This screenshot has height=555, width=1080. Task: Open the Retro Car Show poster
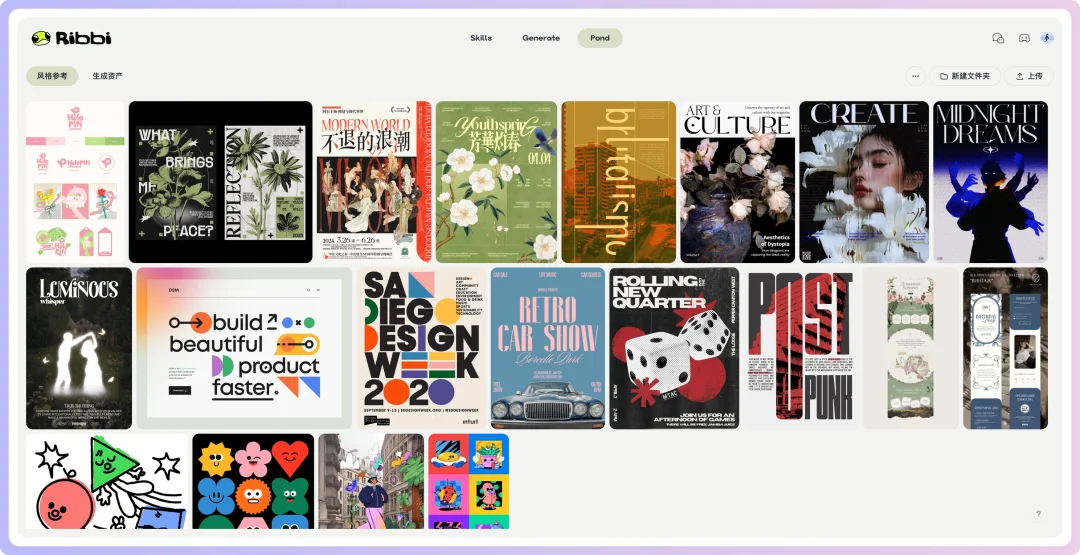coord(548,348)
